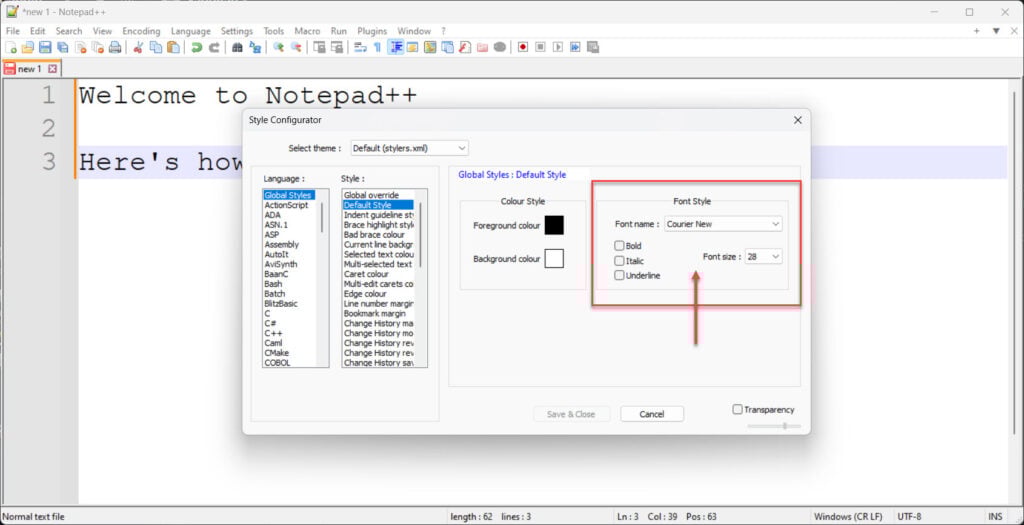
Task: Open the Font size dropdown
Action: tap(763, 257)
